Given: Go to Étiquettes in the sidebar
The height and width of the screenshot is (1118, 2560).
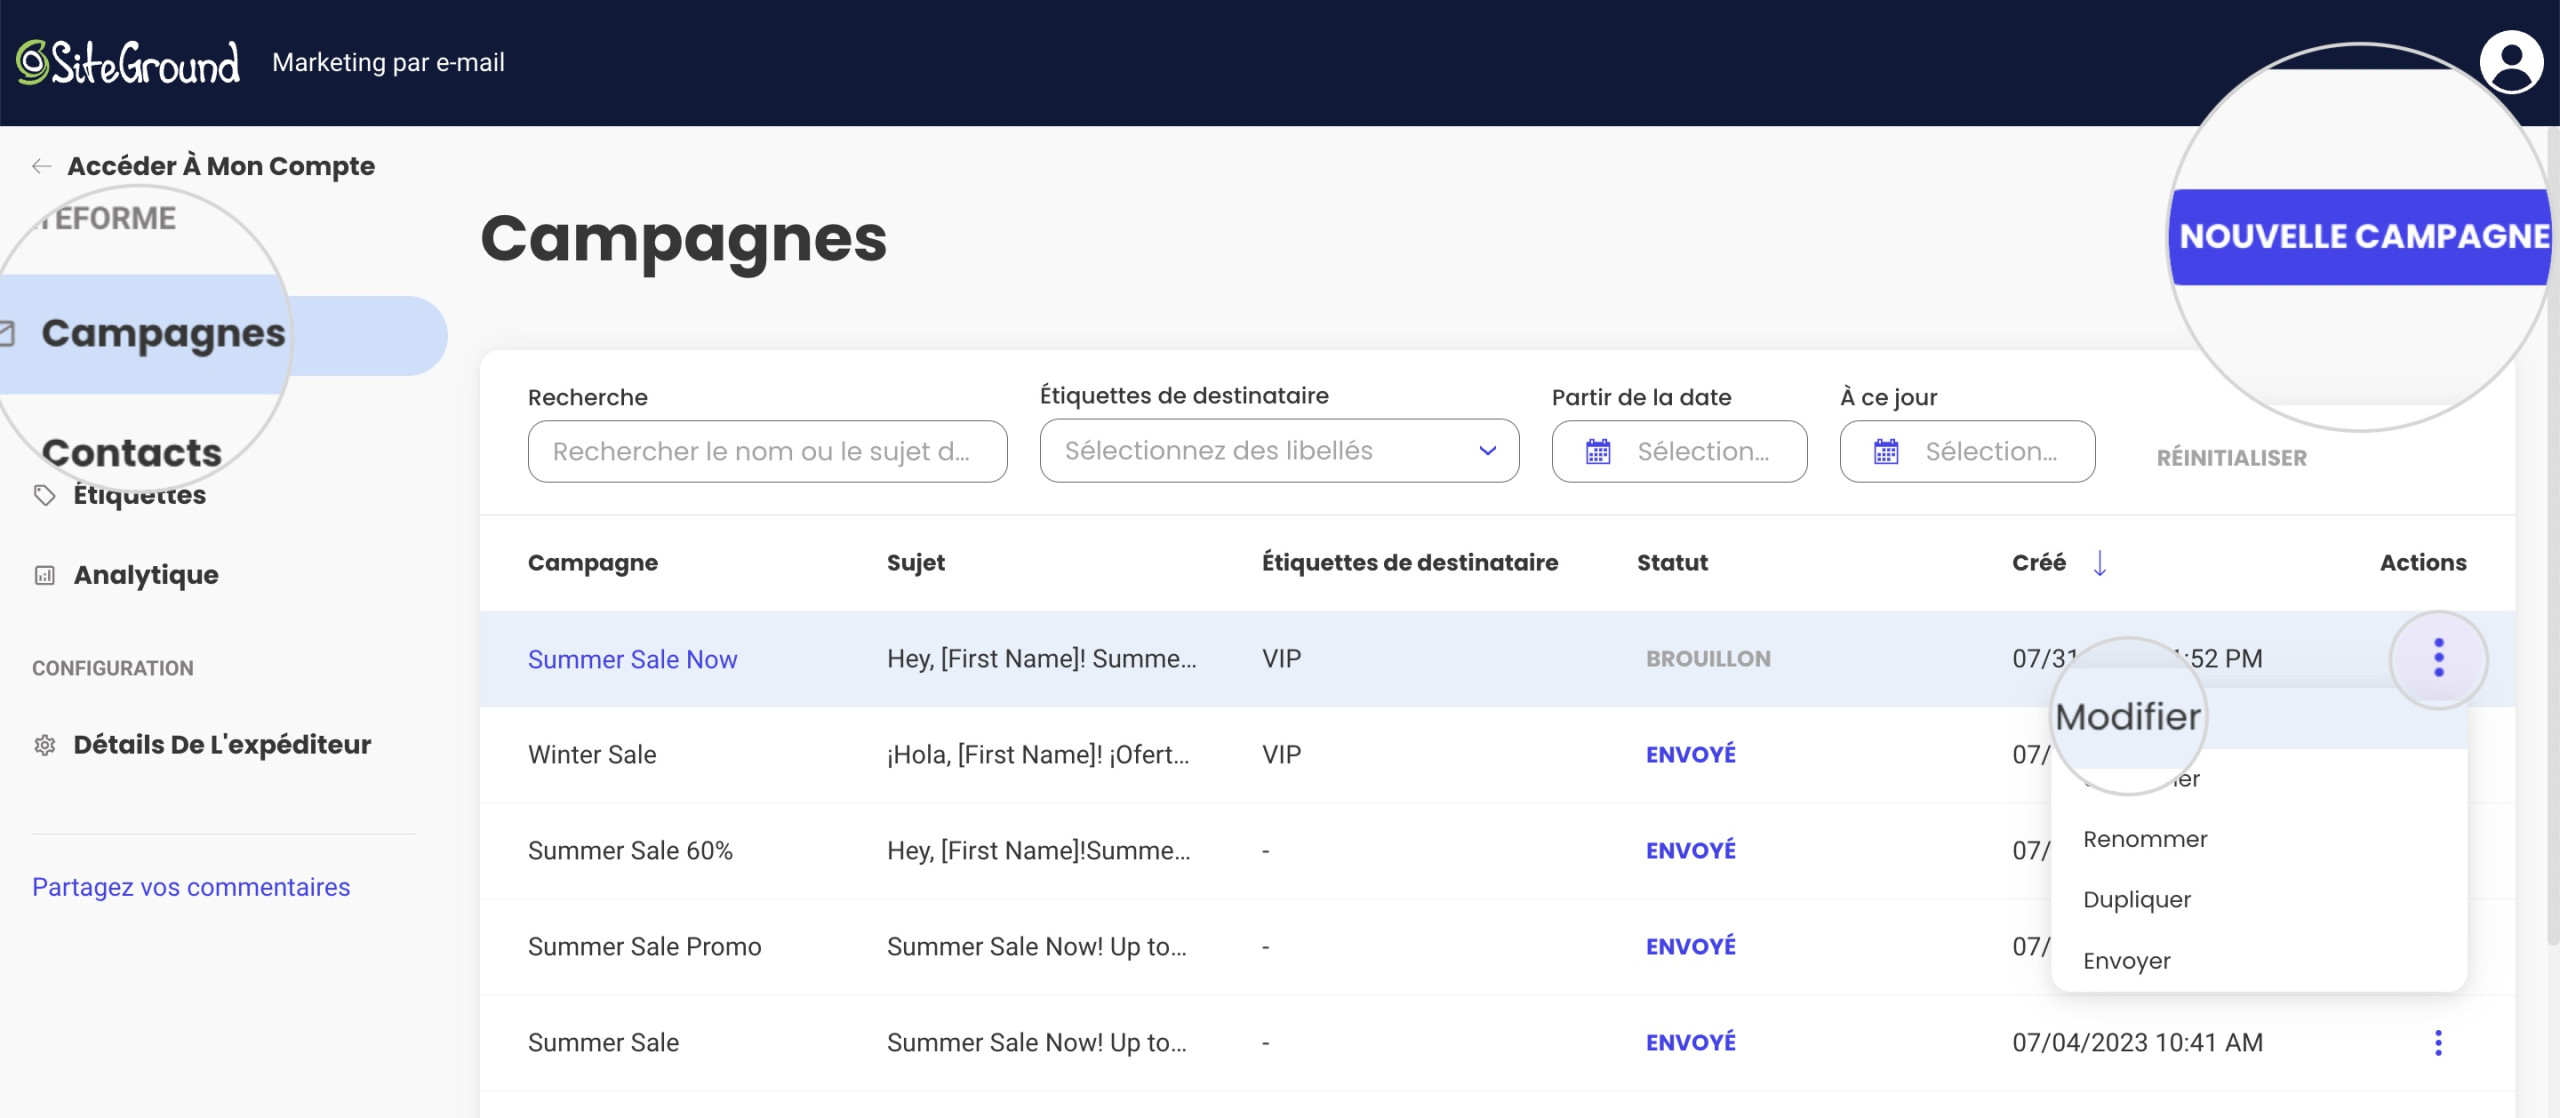Looking at the screenshot, I should (x=139, y=495).
